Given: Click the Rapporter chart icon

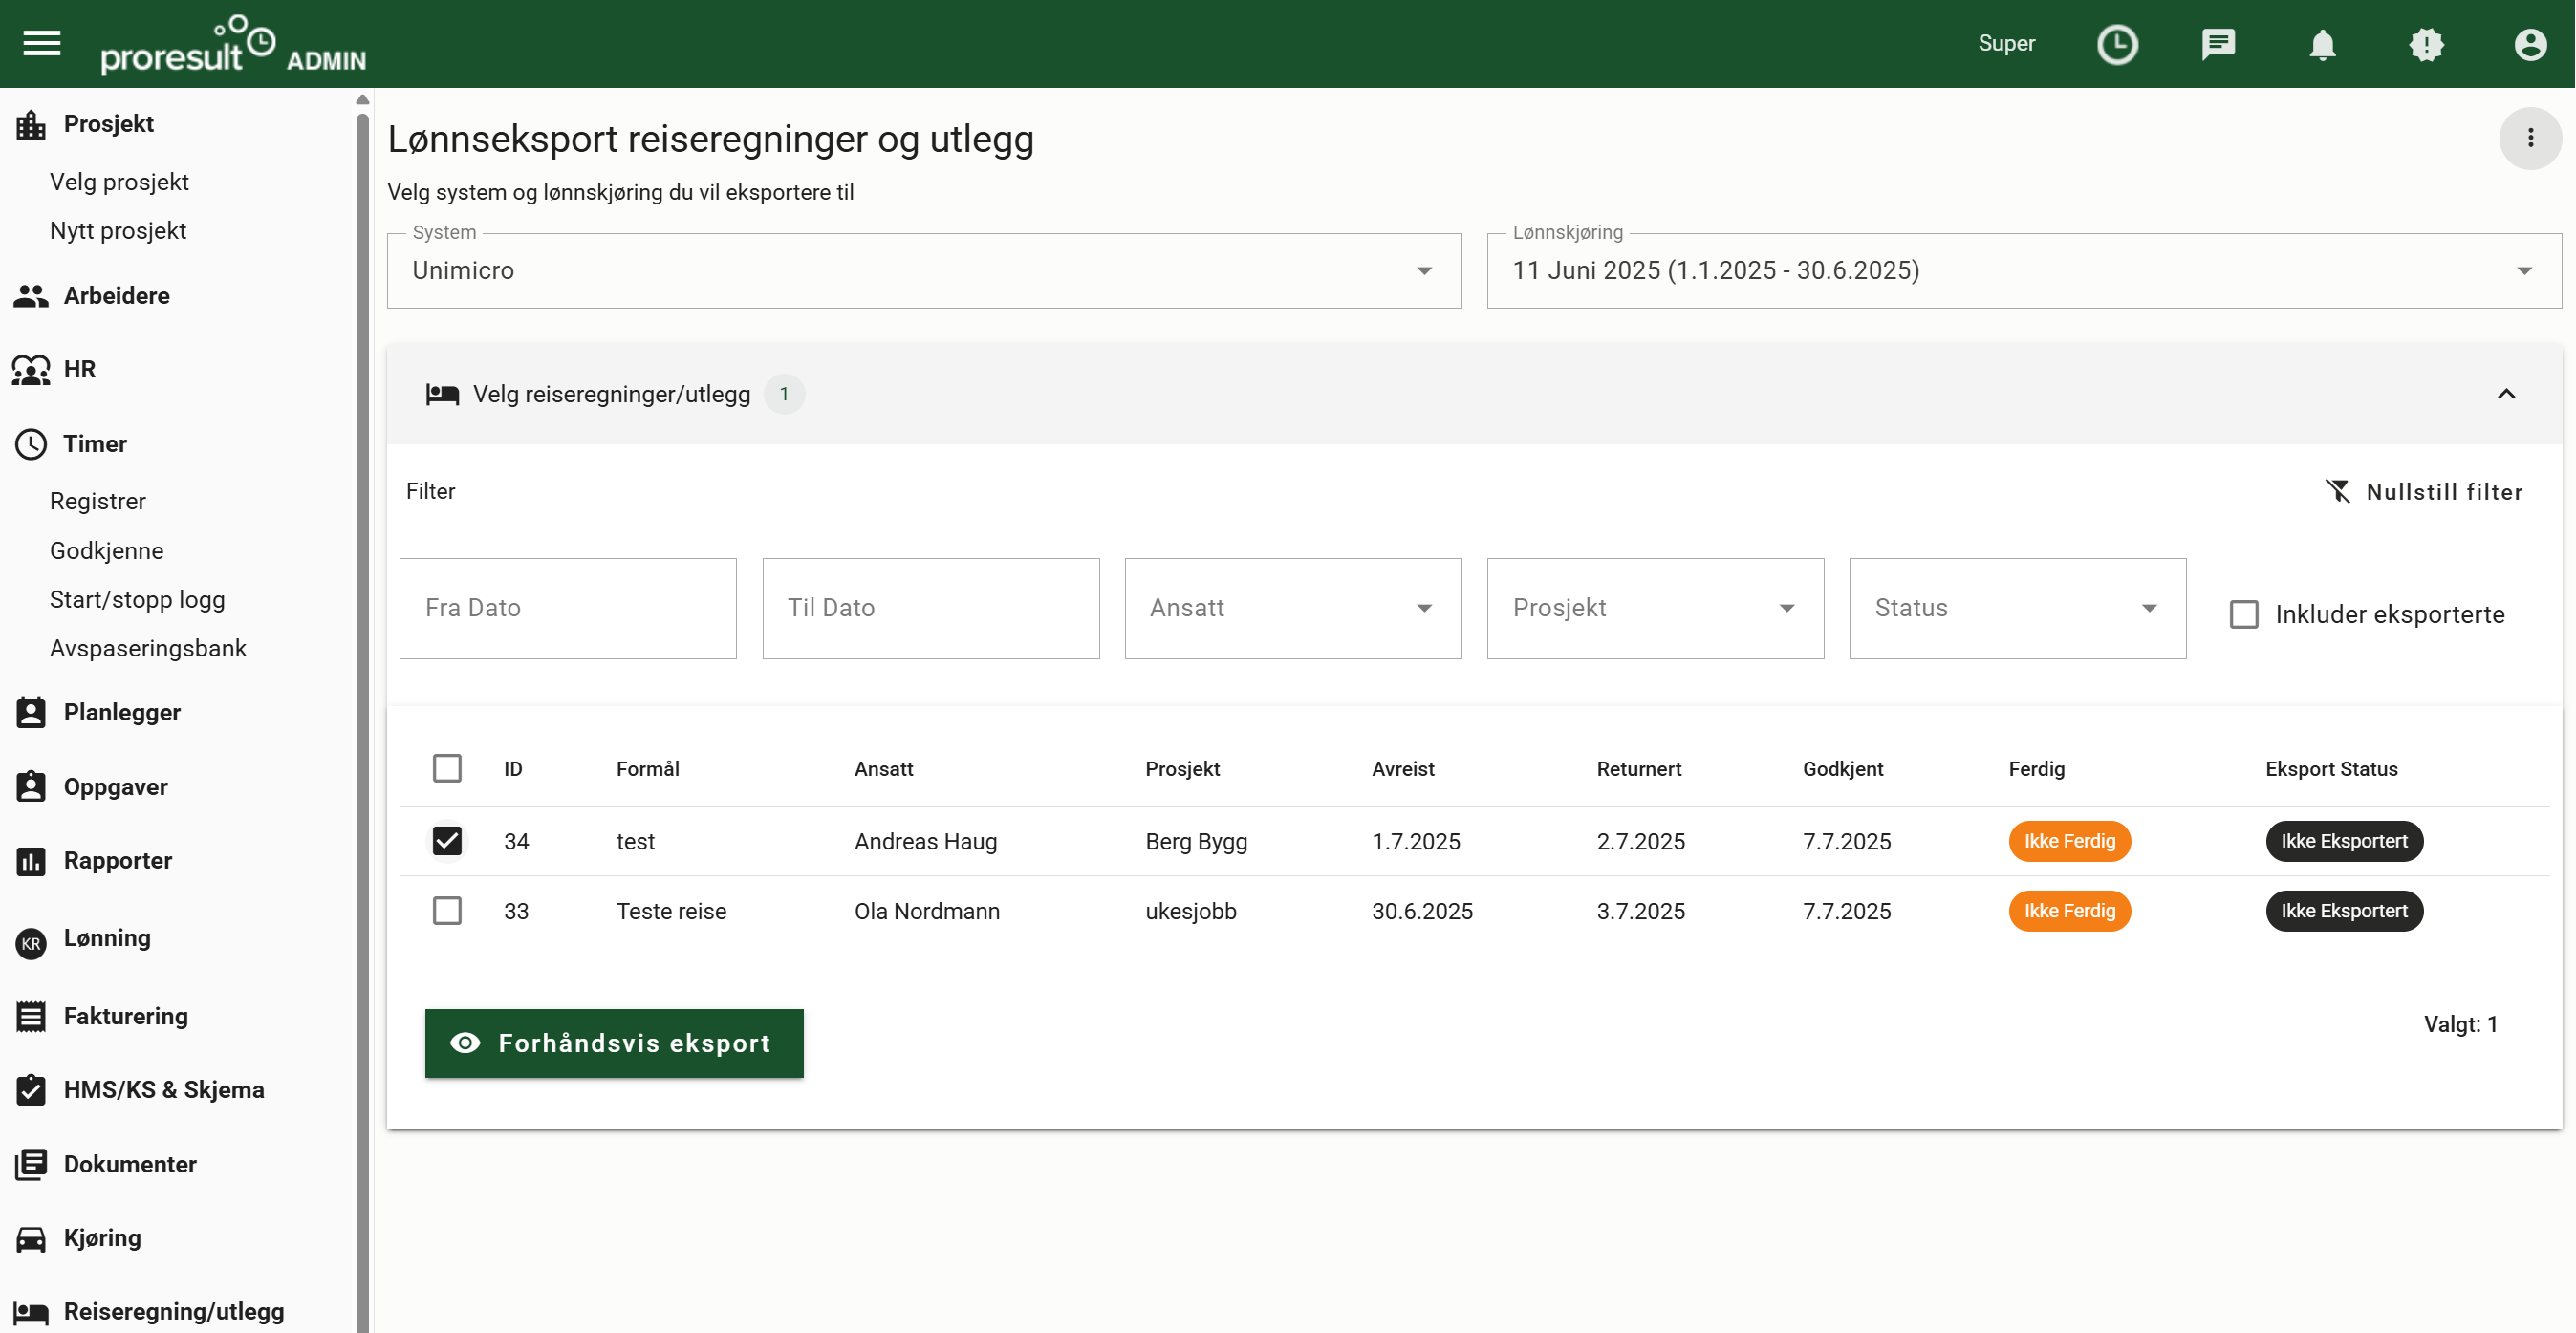Looking at the screenshot, I should point(31,861).
